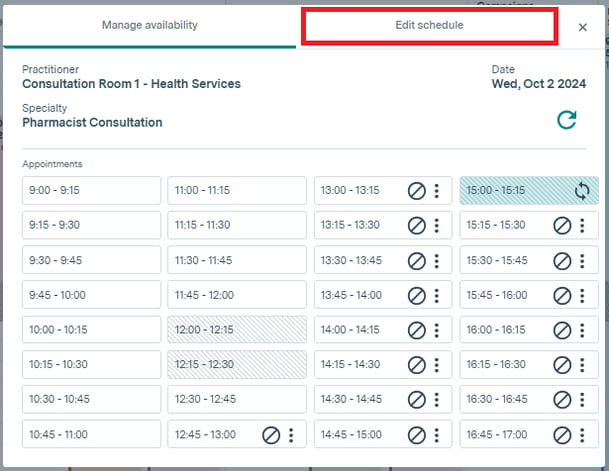Block the 13:15 - 13:30 slot

(x=416, y=225)
